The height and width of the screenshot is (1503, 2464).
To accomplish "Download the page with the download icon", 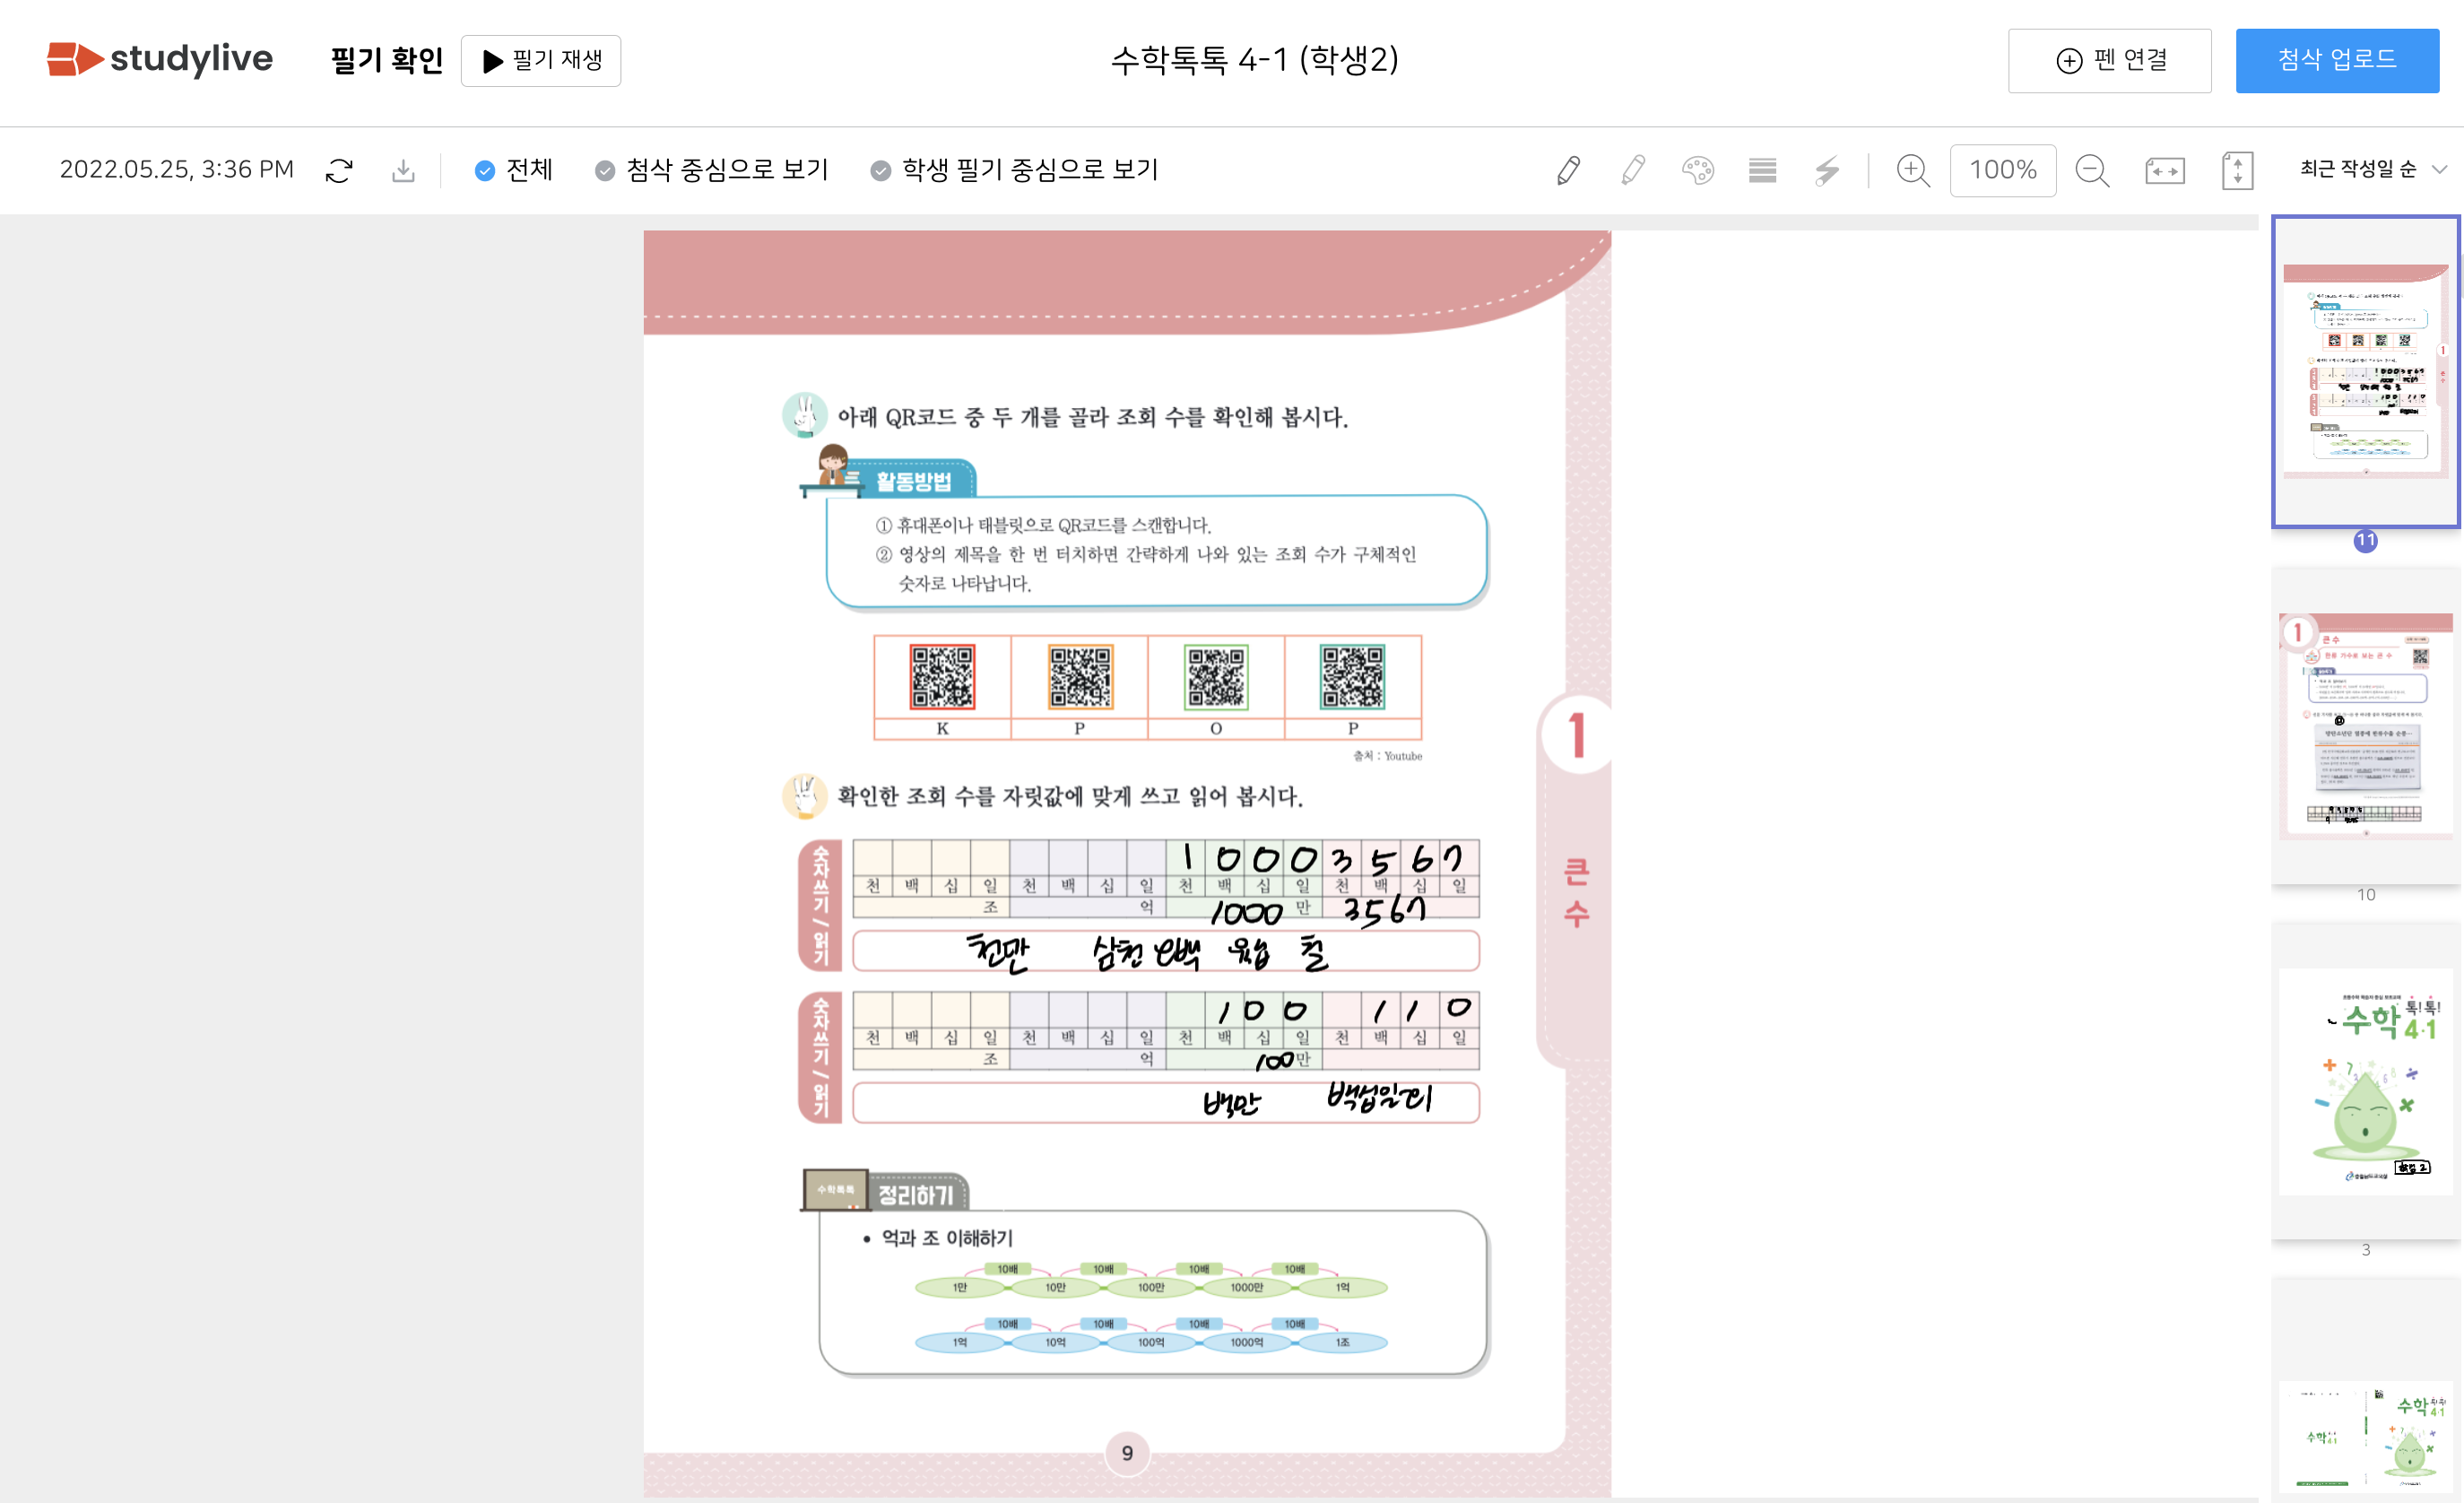I will 403,171.
